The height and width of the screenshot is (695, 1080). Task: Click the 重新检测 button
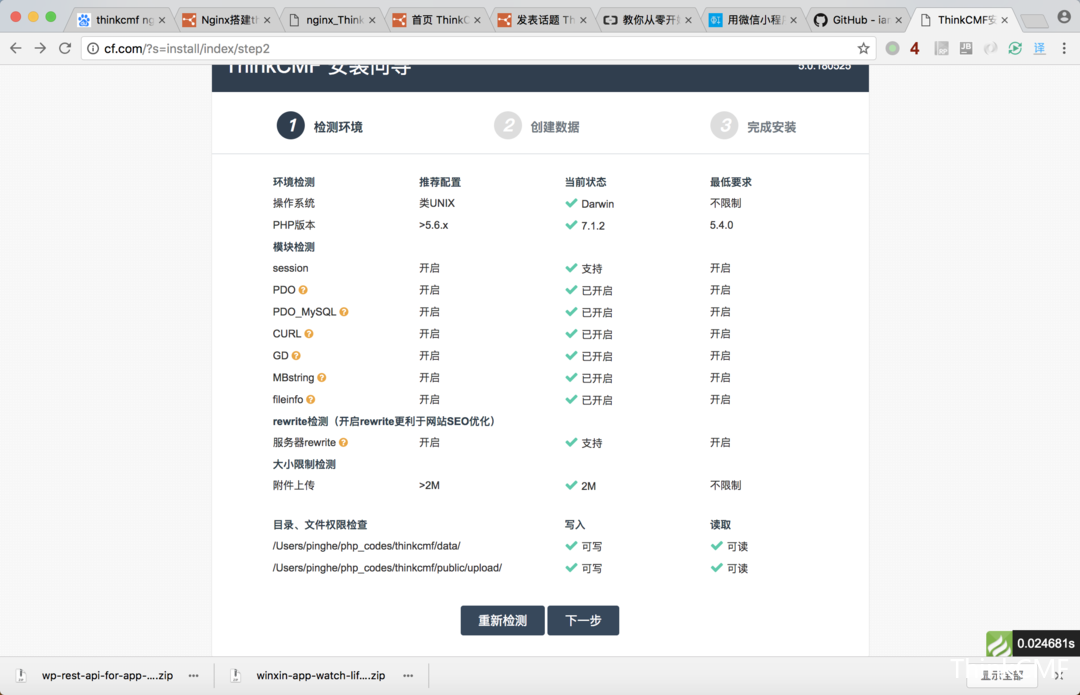[503, 621]
